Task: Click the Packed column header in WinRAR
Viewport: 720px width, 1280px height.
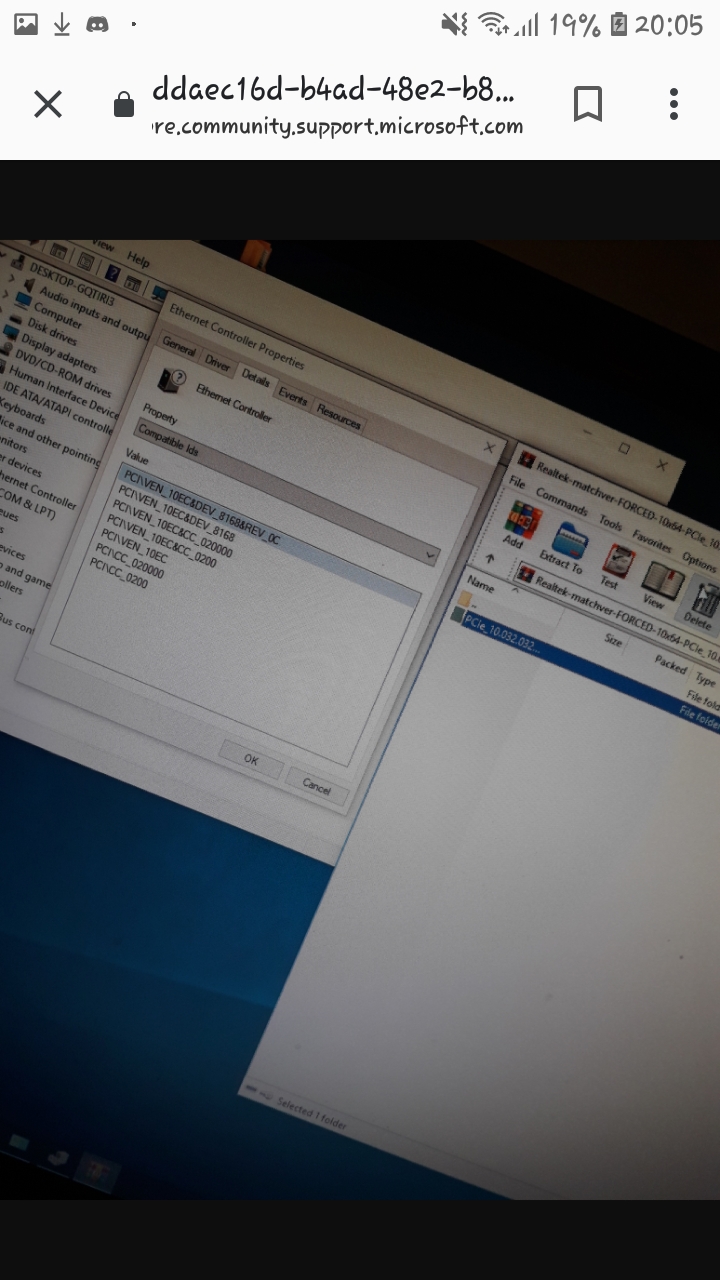Action: 670,663
